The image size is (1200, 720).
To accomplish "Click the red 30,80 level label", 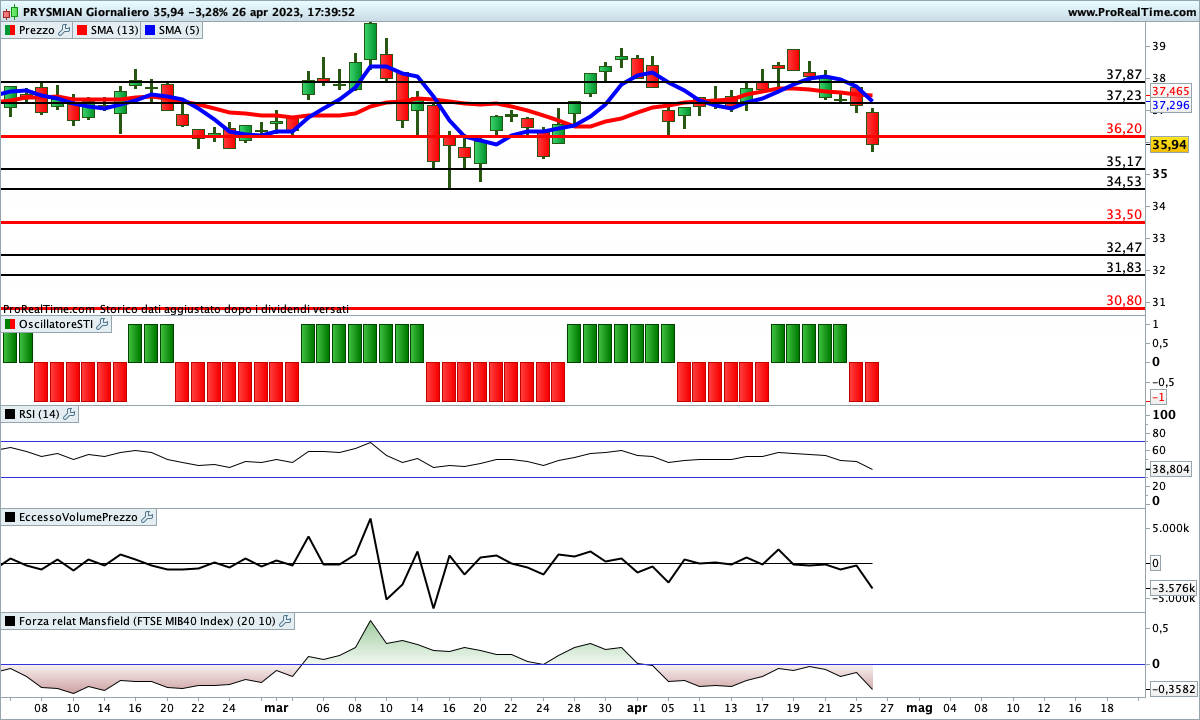I will pos(1124,301).
